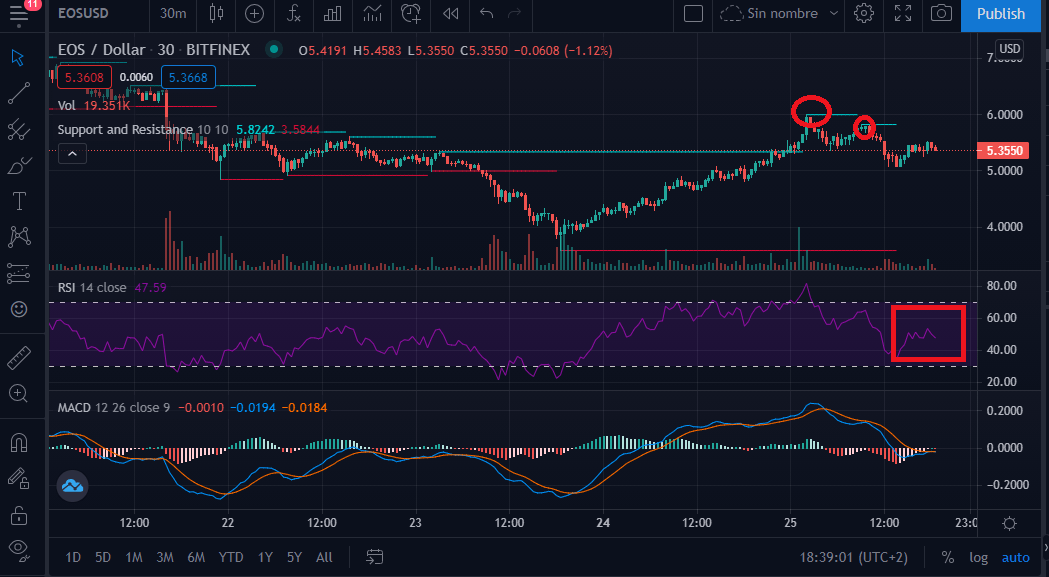Toggle log scale
The width and height of the screenshot is (1049, 577).
978,557
